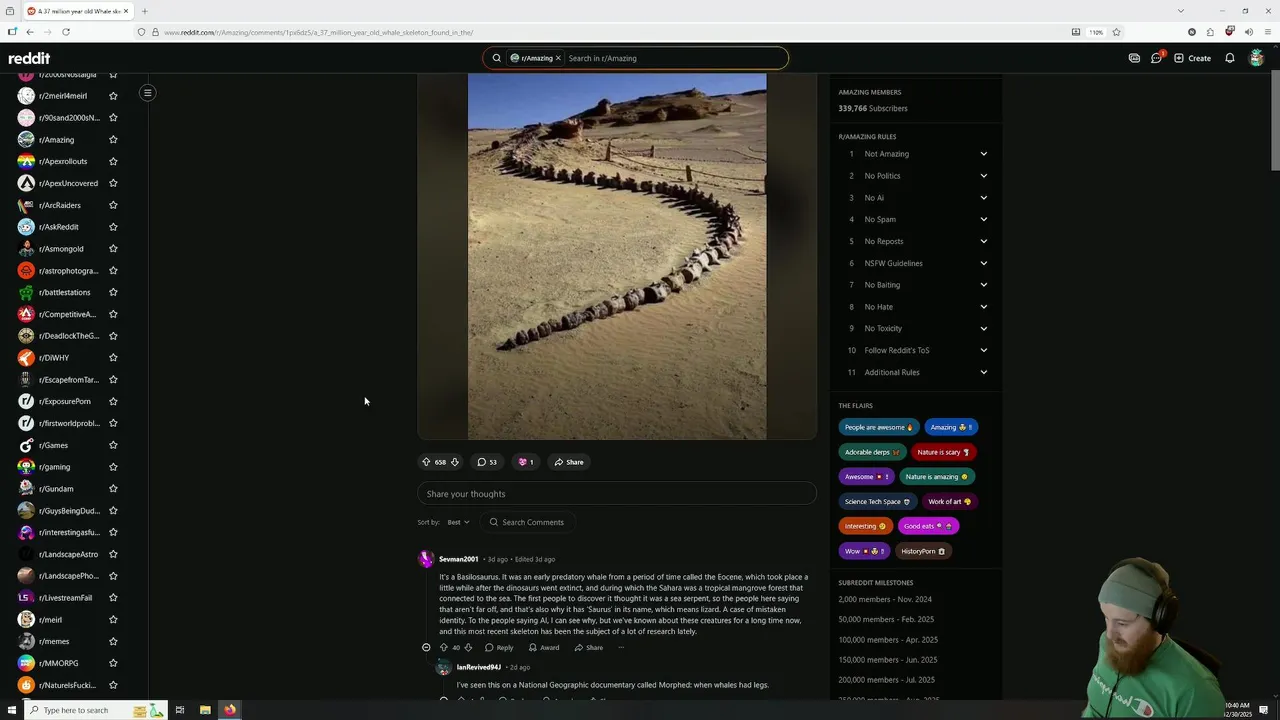
Task: Reload the page in browser toolbar
Action: pos(66,32)
